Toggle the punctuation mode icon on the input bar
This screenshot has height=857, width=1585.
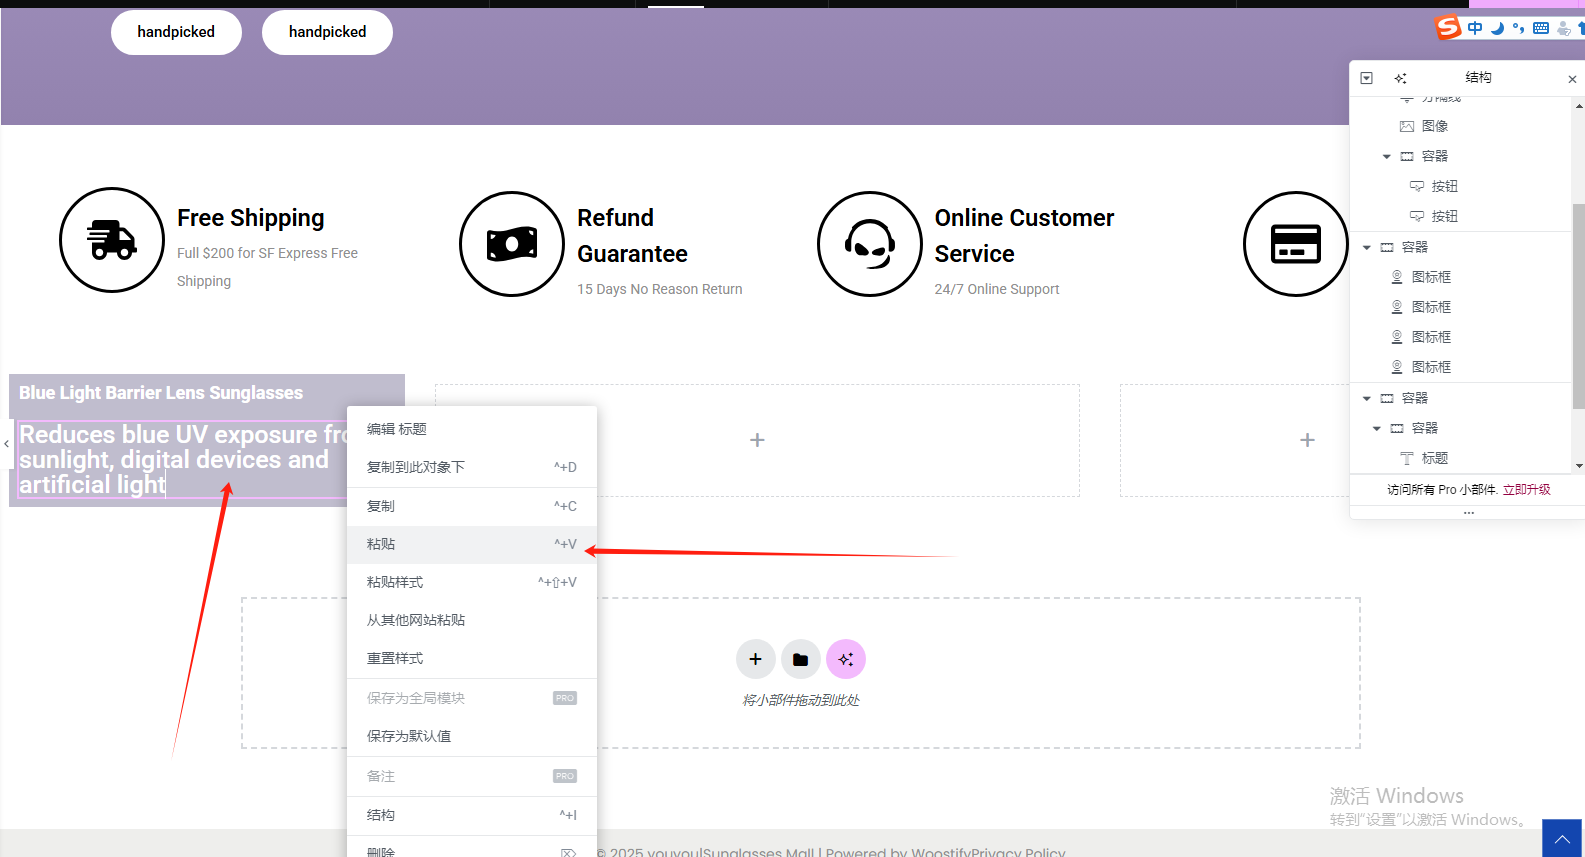(x=1518, y=28)
